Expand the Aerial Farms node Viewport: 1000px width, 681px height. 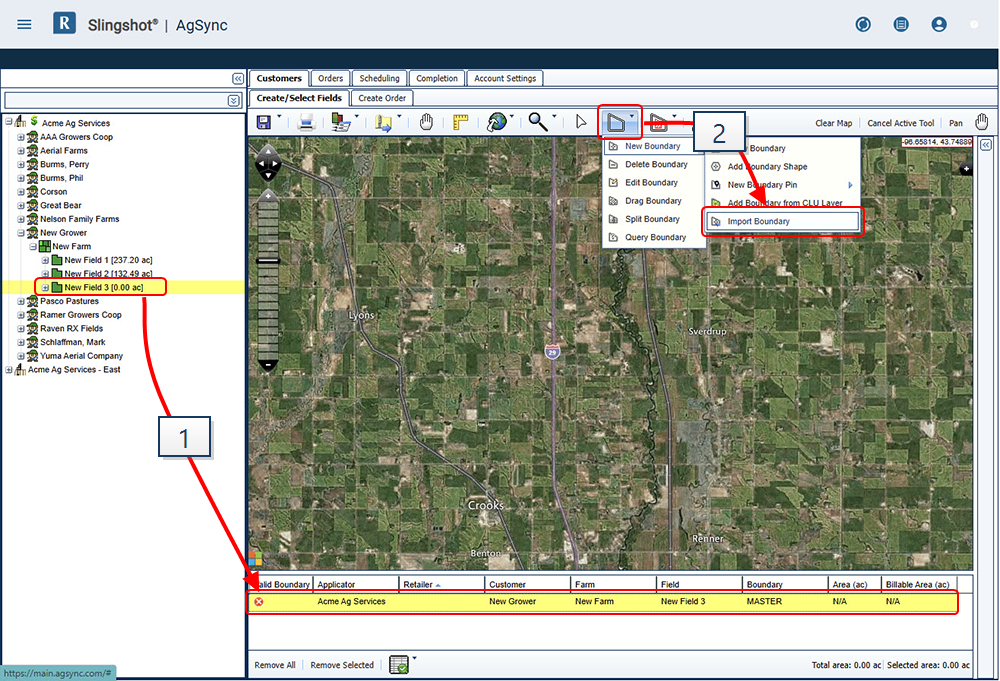click(x=20, y=151)
